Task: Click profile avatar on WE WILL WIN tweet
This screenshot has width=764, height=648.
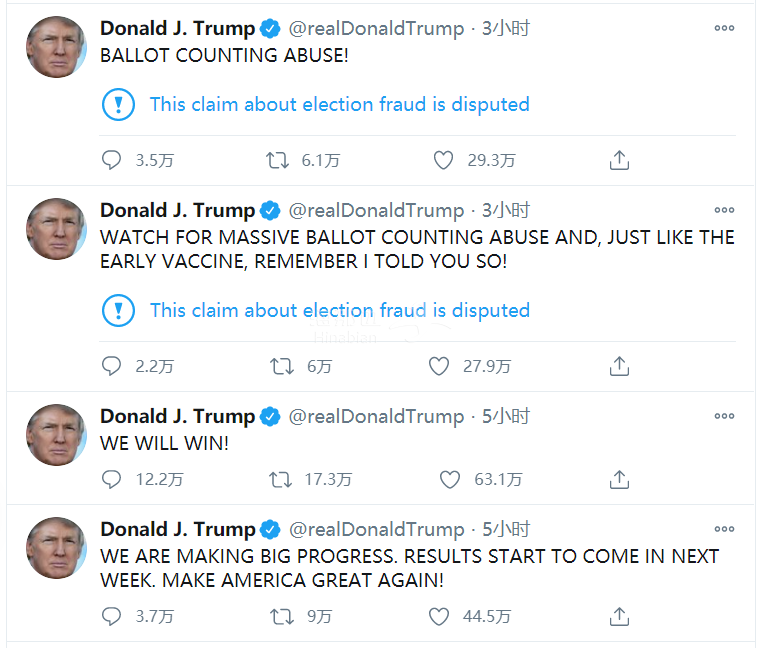Action: (56, 435)
